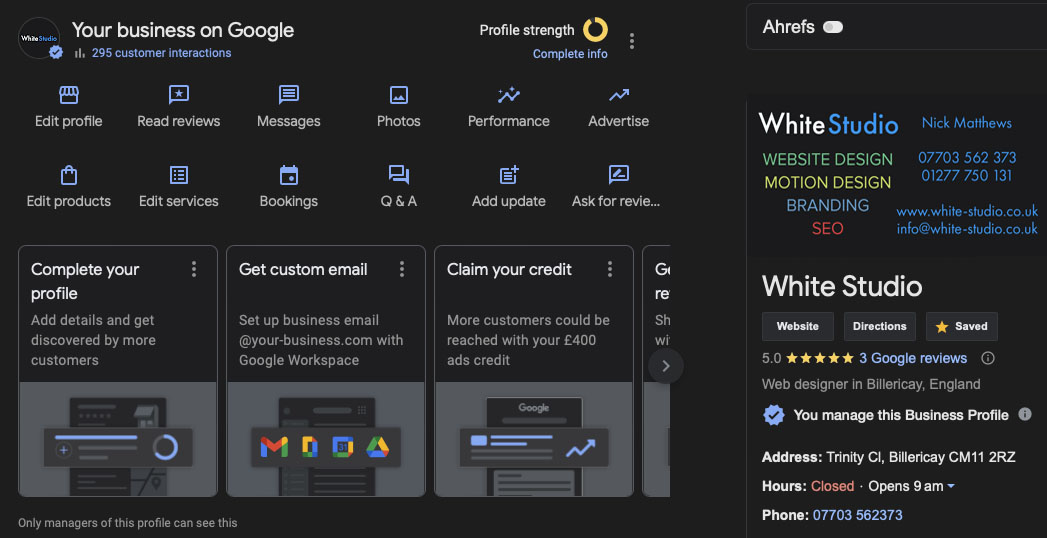Click the Profile strength ring indicator
Image resolution: width=1047 pixels, height=538 pixels.
pos(595,30)
